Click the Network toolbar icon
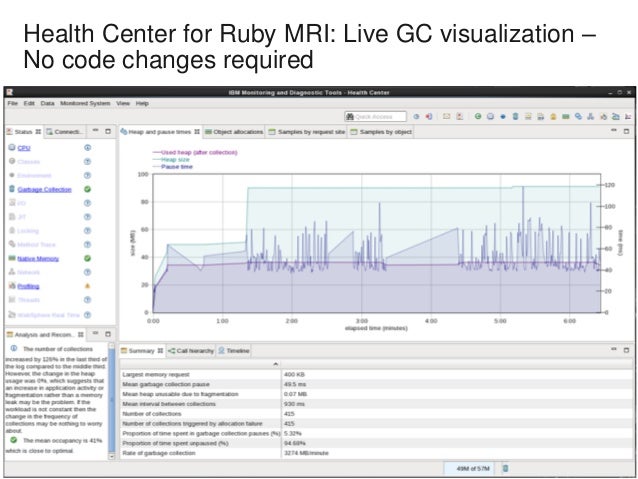Screen dimensions: 638x479 coord(590,116)
